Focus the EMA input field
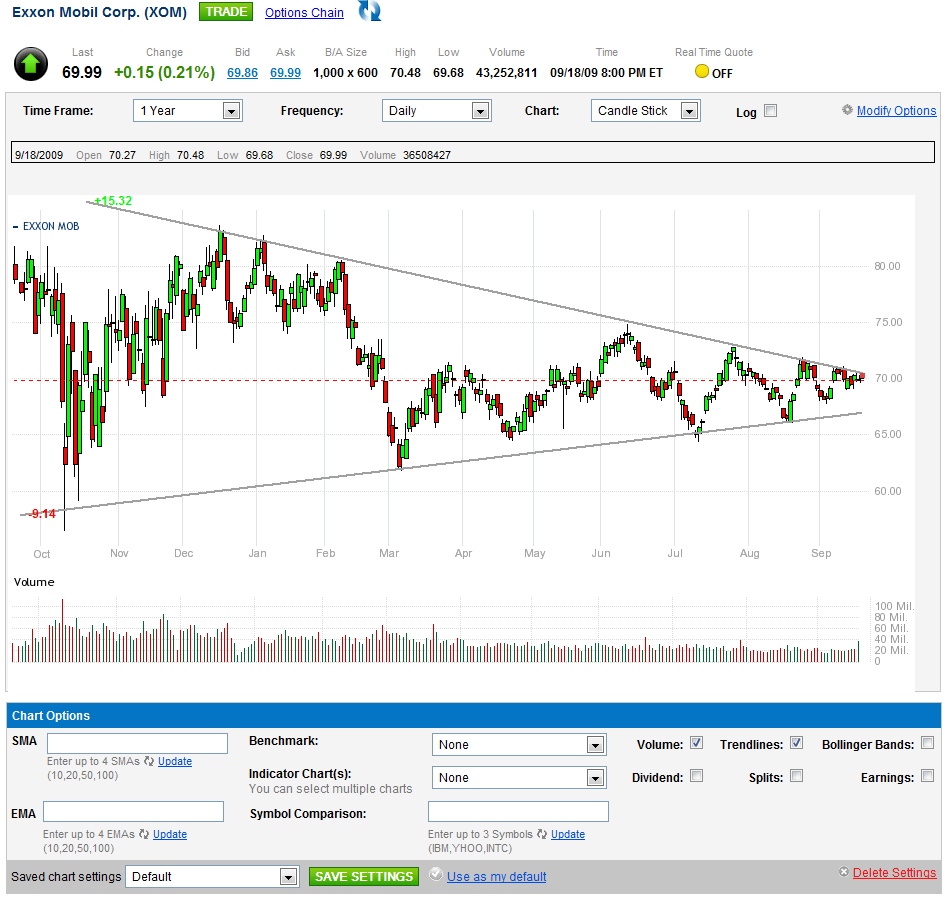947x899 pixels. coord(133,811)
